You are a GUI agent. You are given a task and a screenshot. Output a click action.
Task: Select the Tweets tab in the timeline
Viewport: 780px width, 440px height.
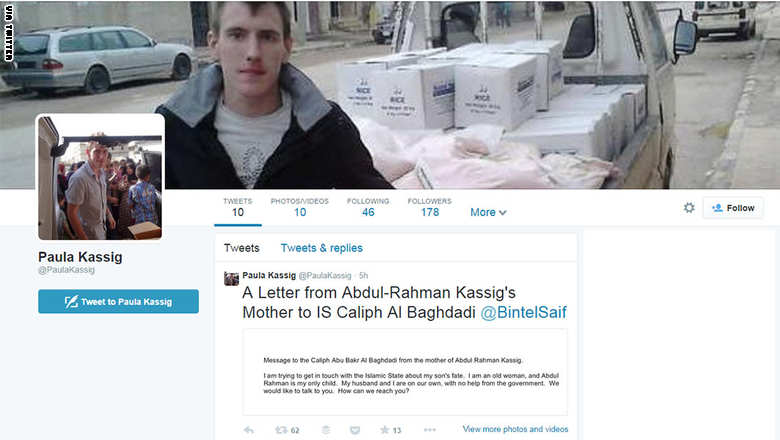pyautogui.click(x=241, y=248)
